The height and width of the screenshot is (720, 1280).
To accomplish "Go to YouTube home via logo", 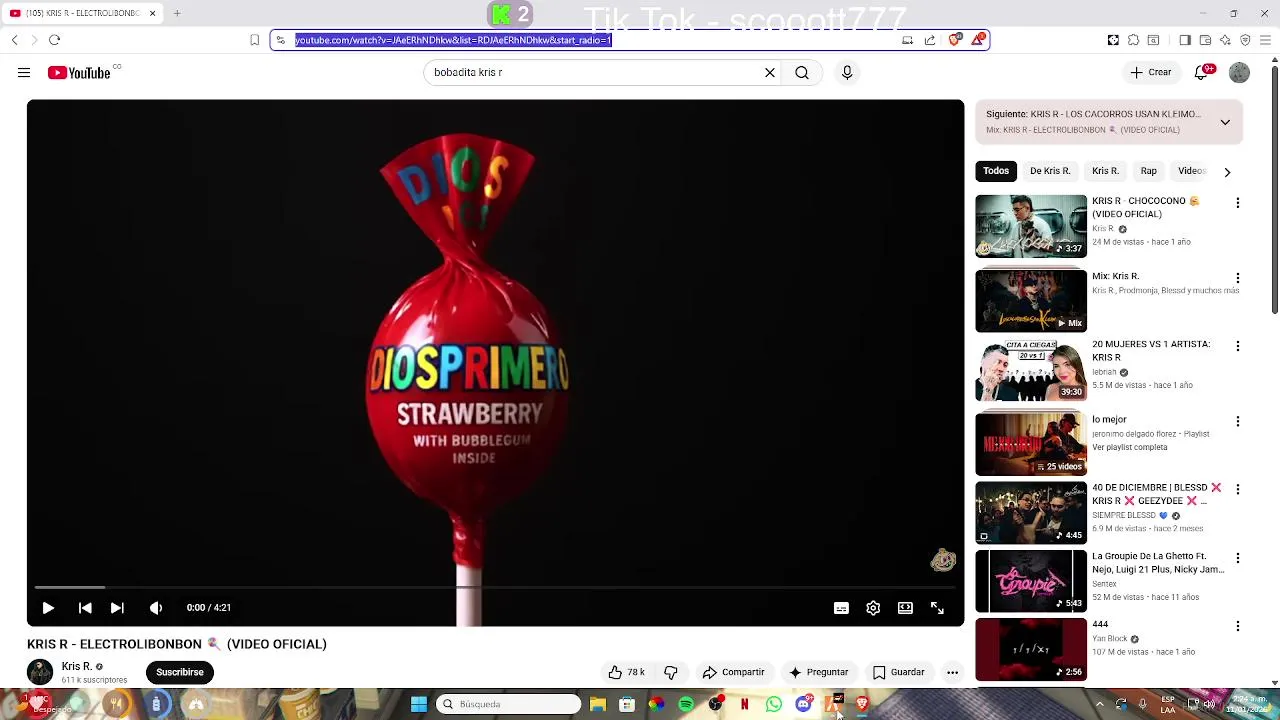I will (79, 73).
